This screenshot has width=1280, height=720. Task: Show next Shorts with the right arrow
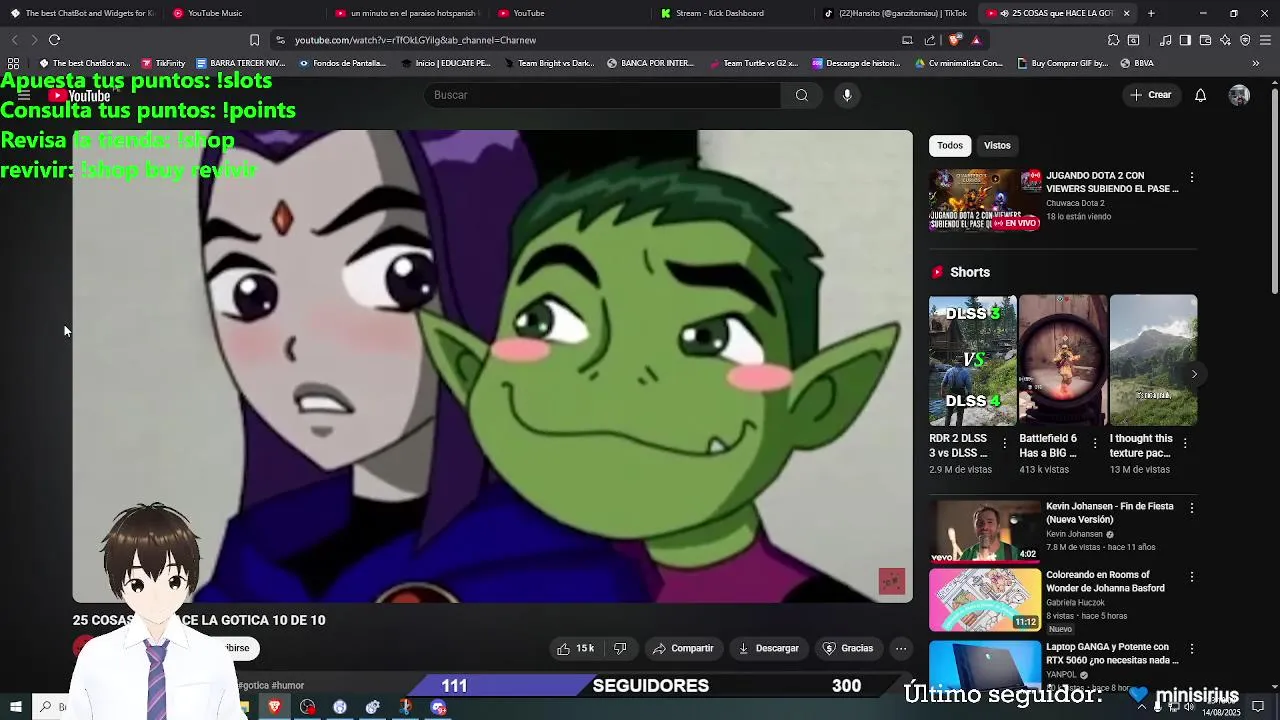(x=1194, y=374)
